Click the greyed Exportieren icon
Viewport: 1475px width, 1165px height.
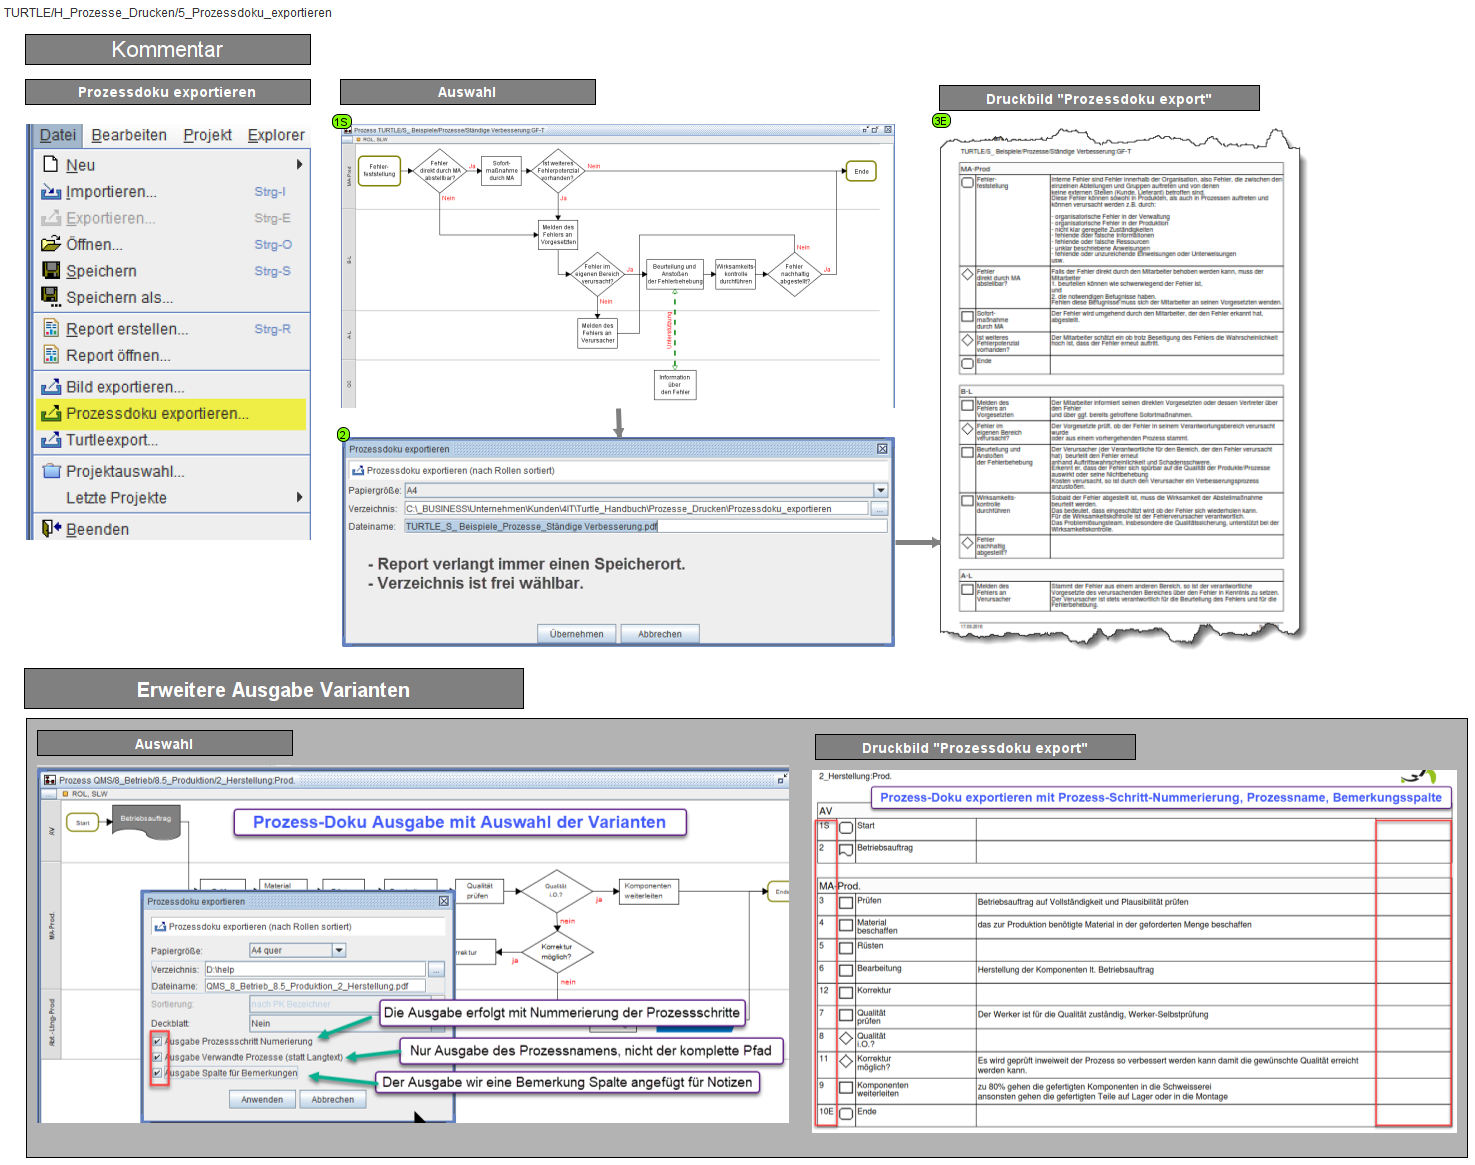click(x=51, y=217)
